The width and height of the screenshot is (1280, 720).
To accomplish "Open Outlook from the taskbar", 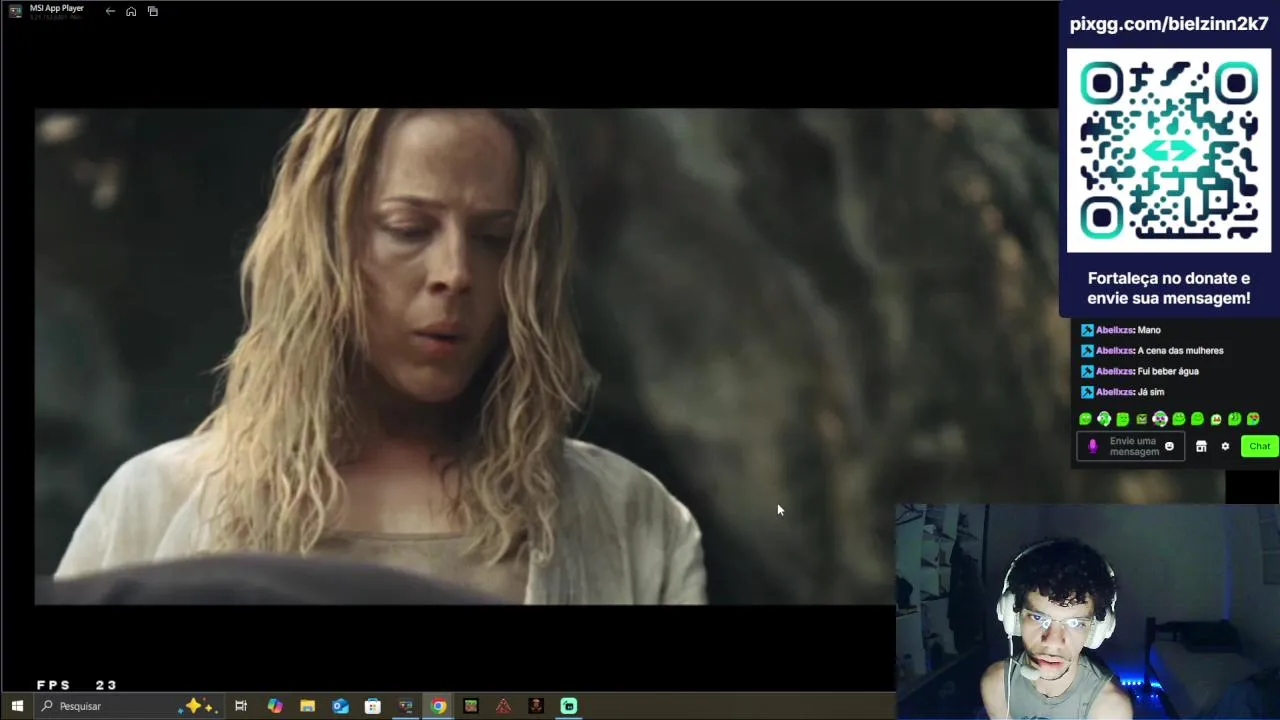I will pyautogui.click(x=341, y=706).
